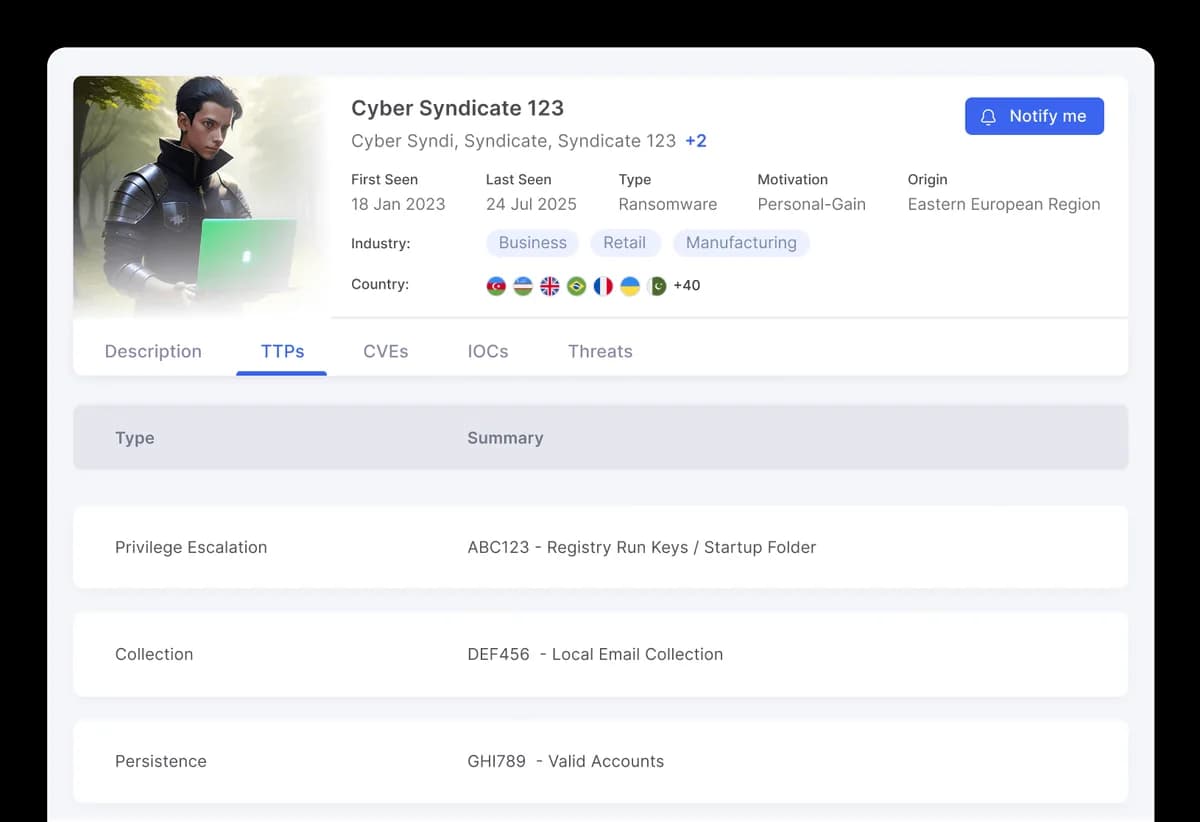Select the Retail industry tag
Screen dimensions: 1200x822
click(624, 243)
